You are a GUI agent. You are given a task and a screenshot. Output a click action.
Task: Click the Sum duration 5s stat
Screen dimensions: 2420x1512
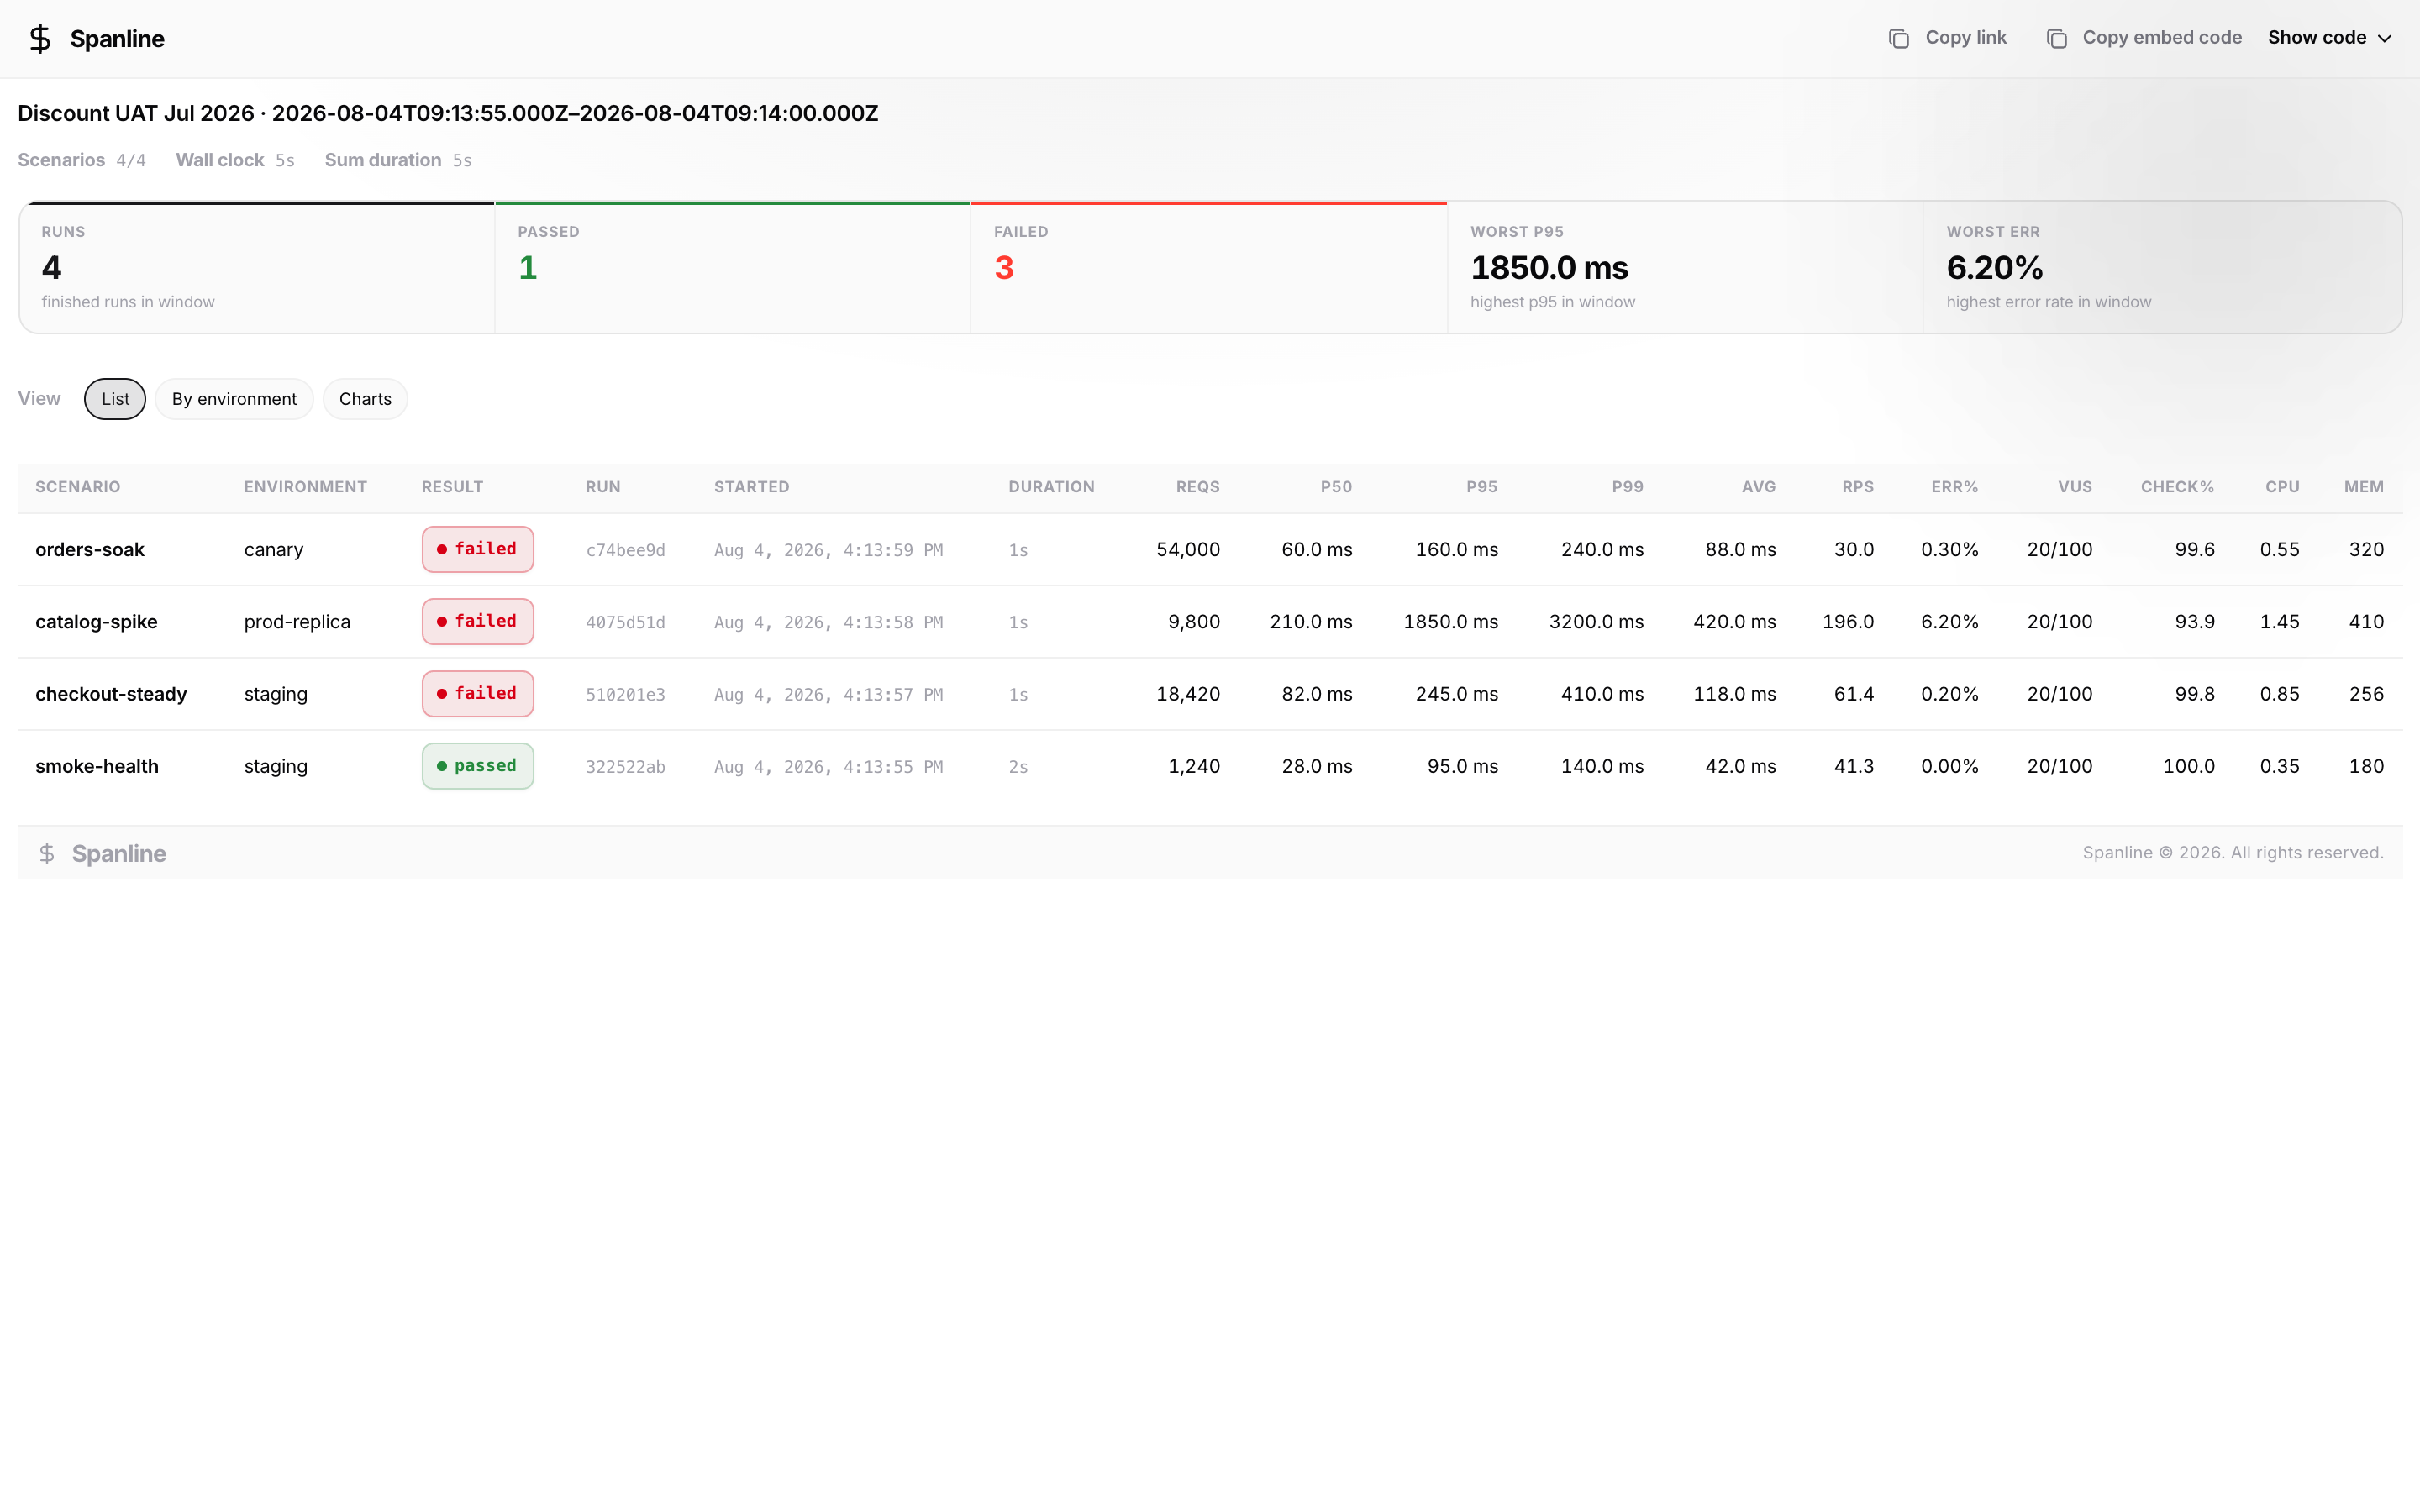point(398,160)
